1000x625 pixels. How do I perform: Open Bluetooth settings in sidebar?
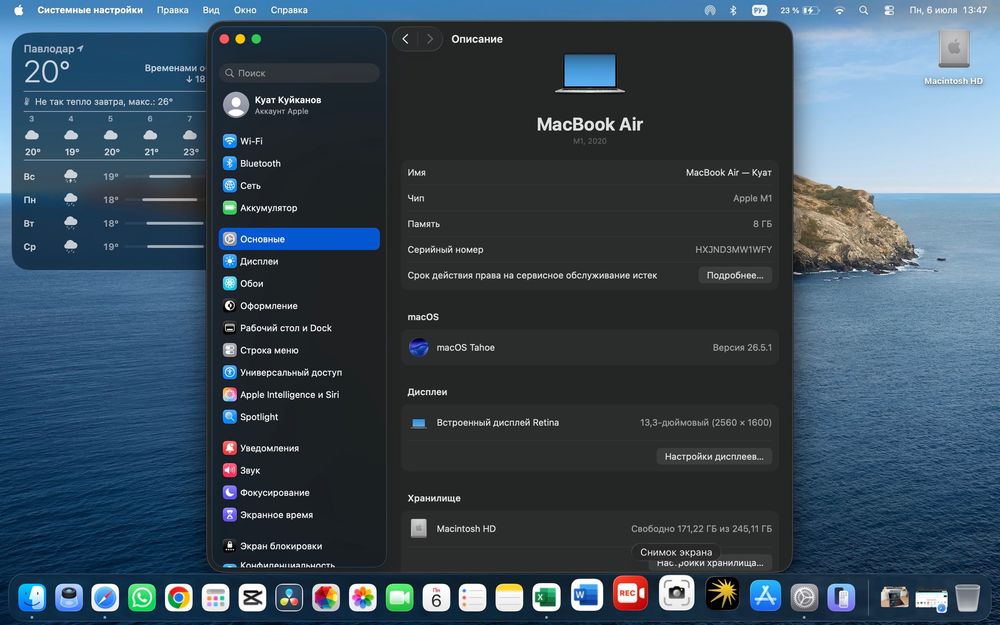299,163
